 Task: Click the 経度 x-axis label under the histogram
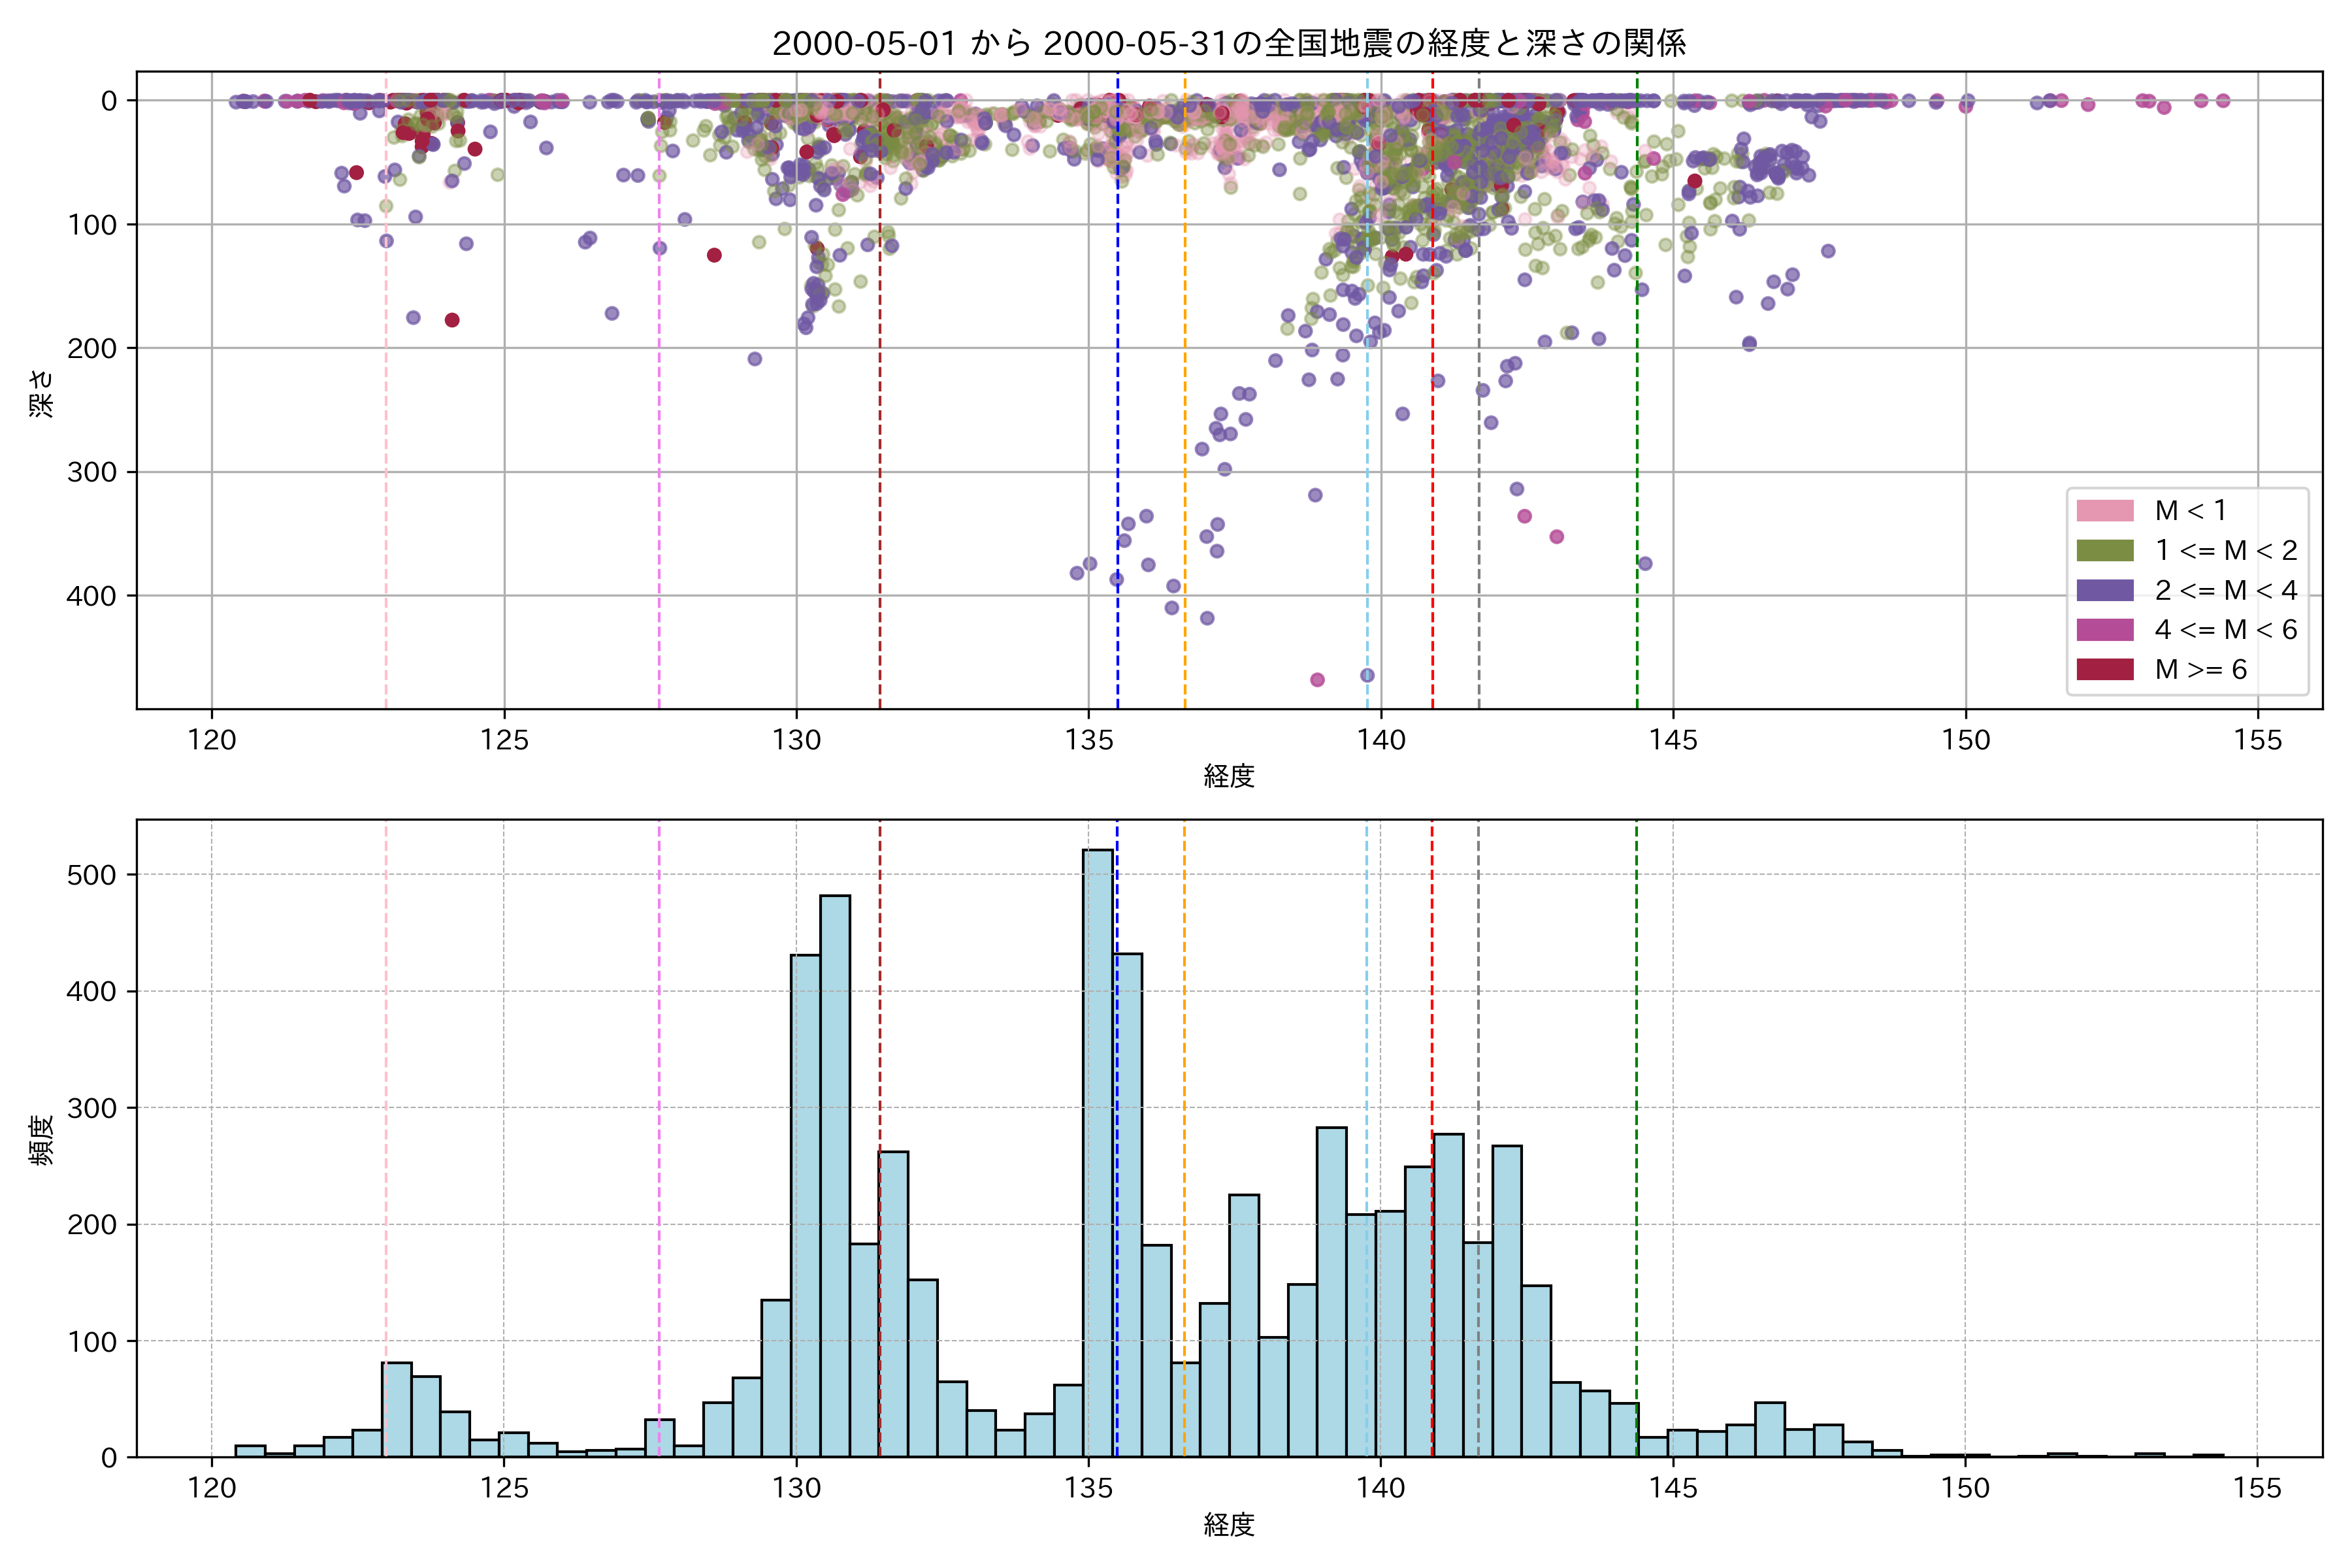(1229, 1525)
